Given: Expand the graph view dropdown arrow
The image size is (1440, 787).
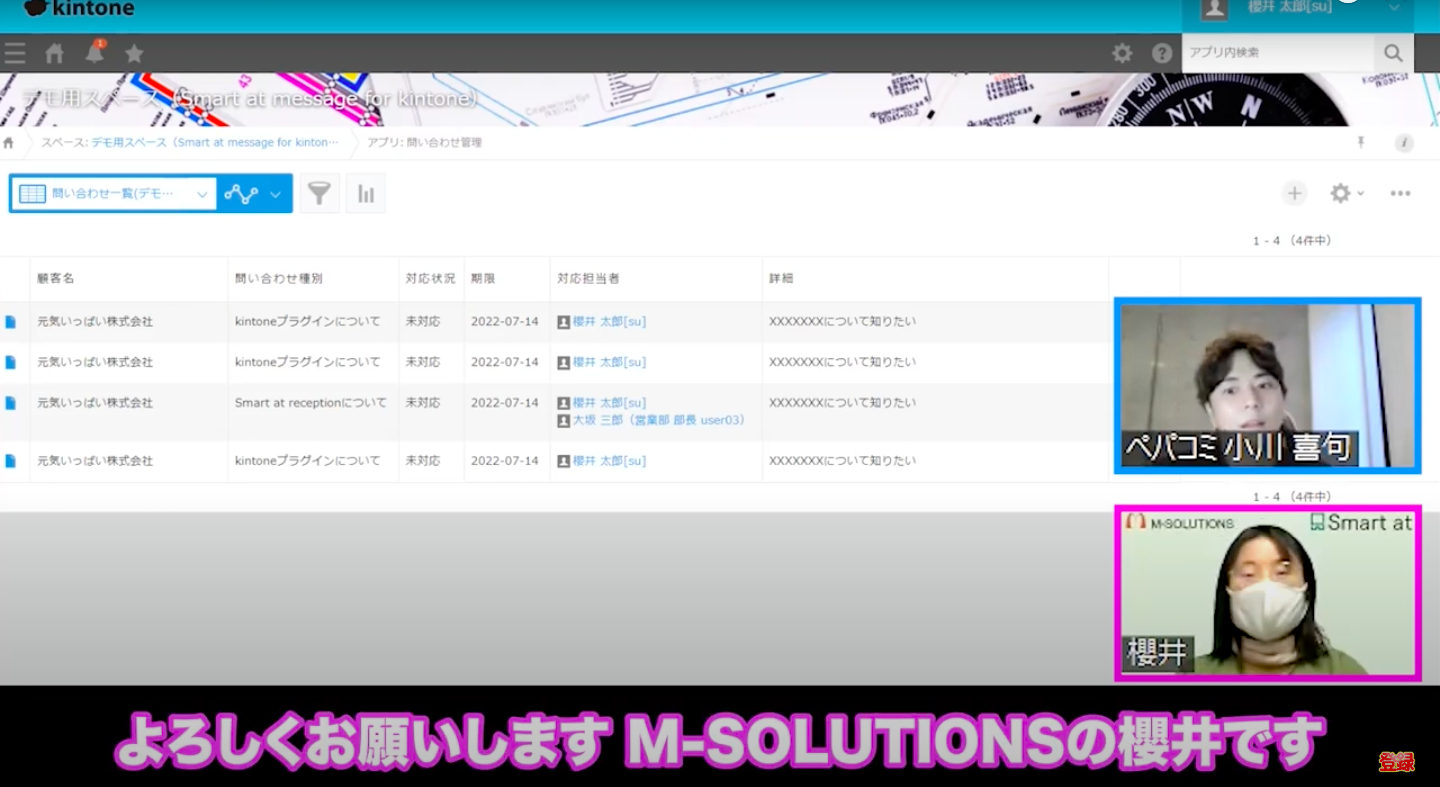Looking at the screenshot, I should tap(275, 194).
